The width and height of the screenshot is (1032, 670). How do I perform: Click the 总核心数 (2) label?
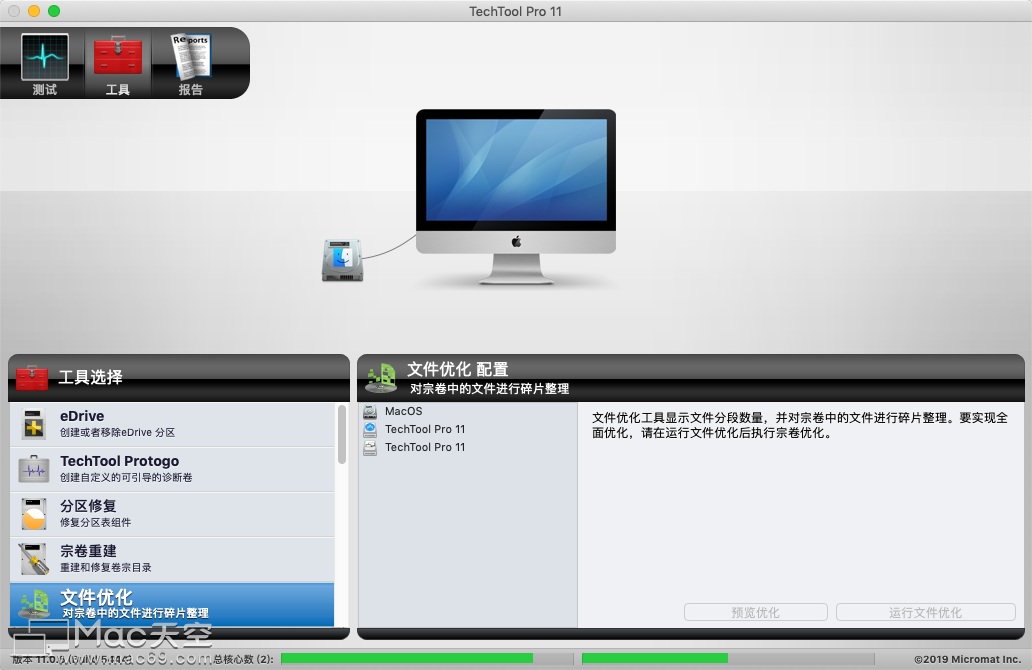pos(244,659)
